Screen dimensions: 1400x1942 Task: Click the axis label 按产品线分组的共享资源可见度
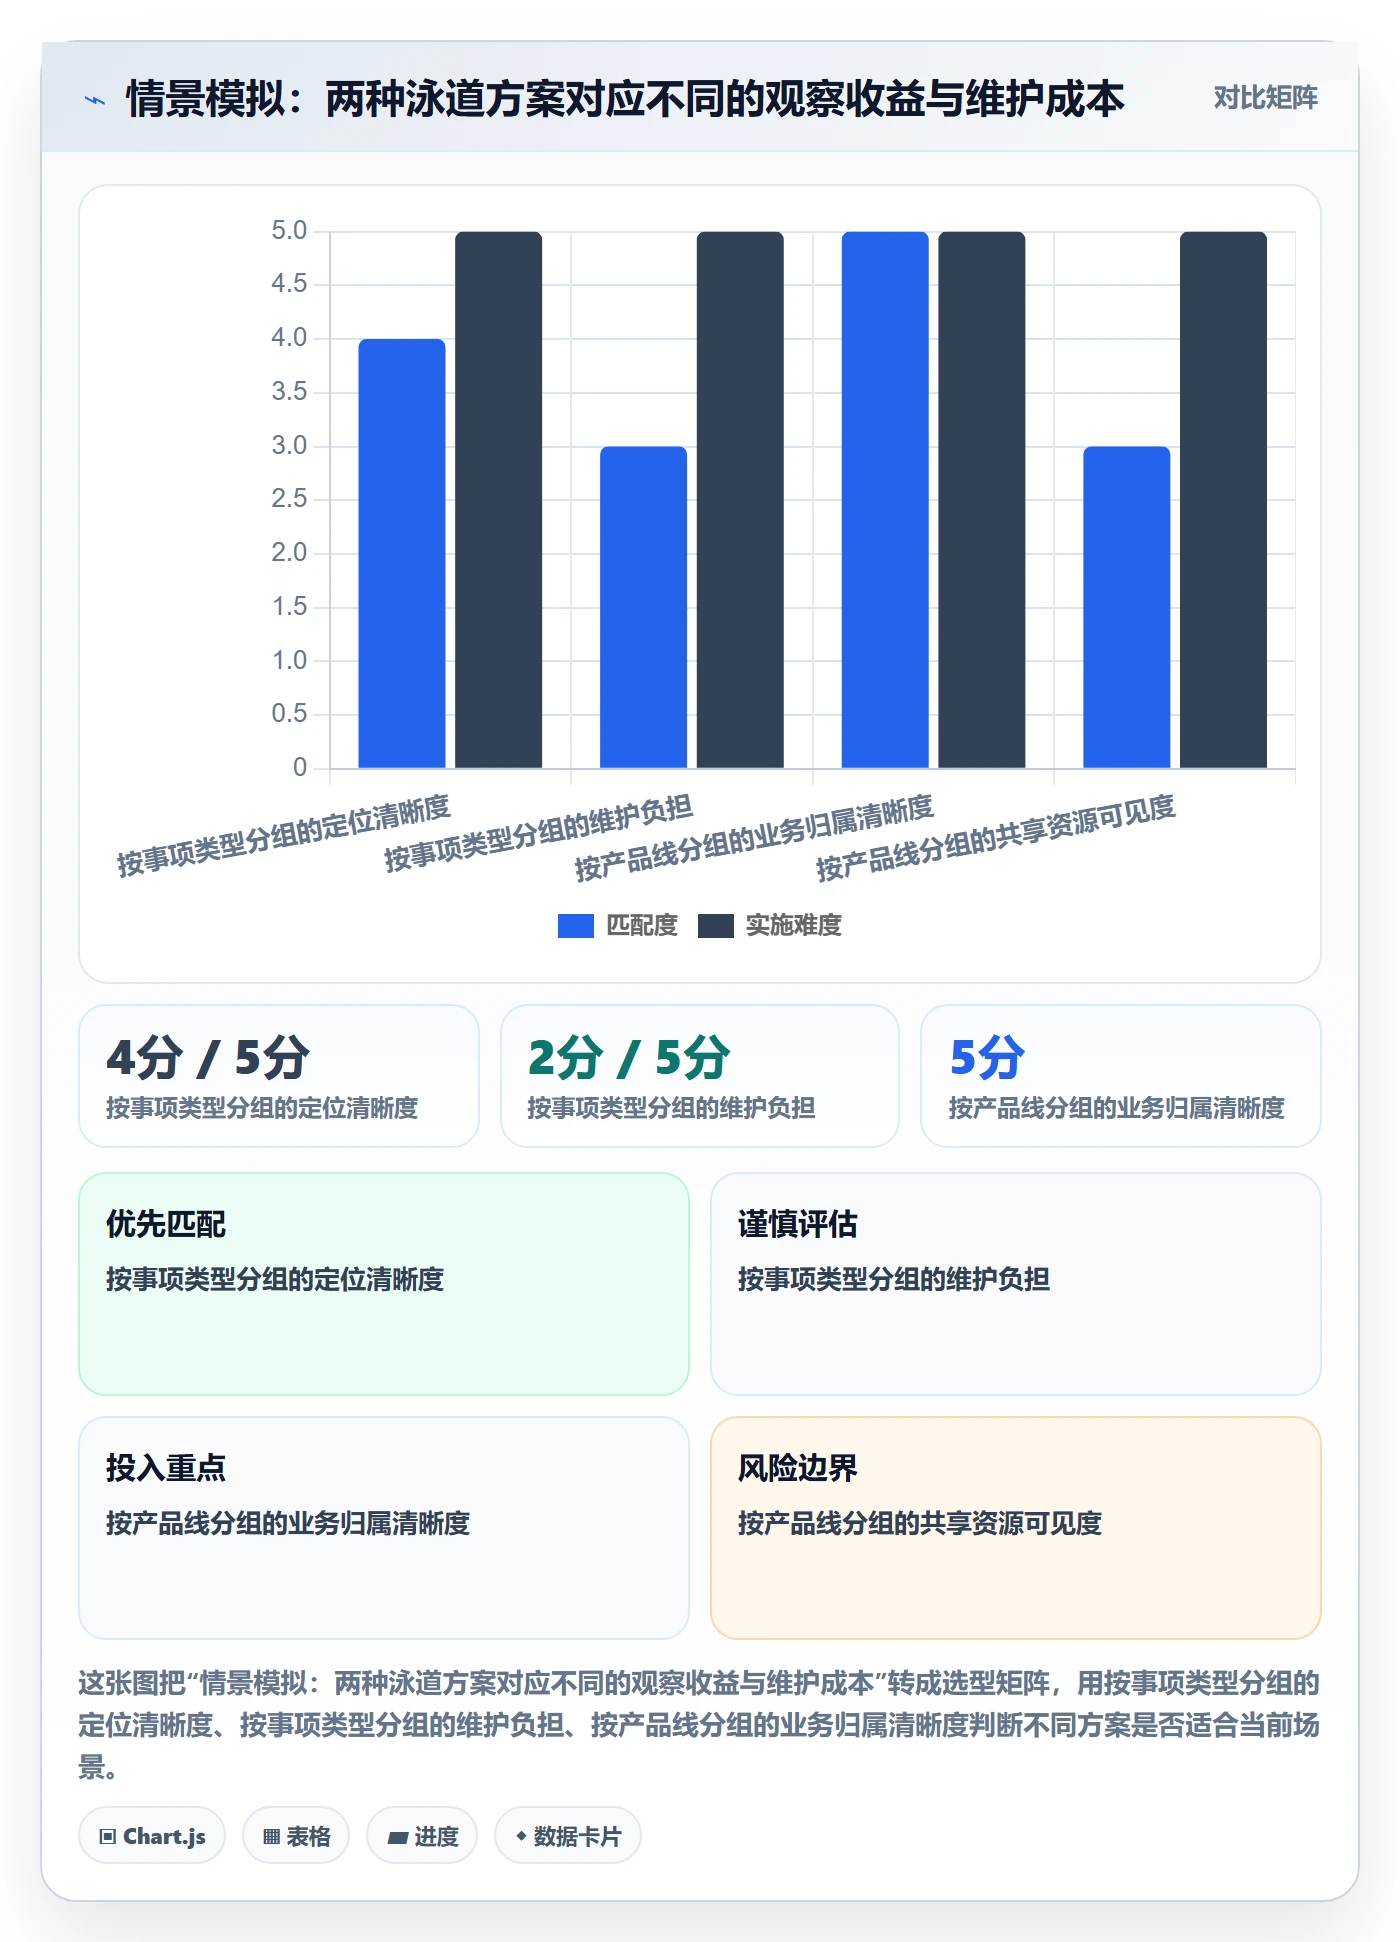[x=996, y=838]
